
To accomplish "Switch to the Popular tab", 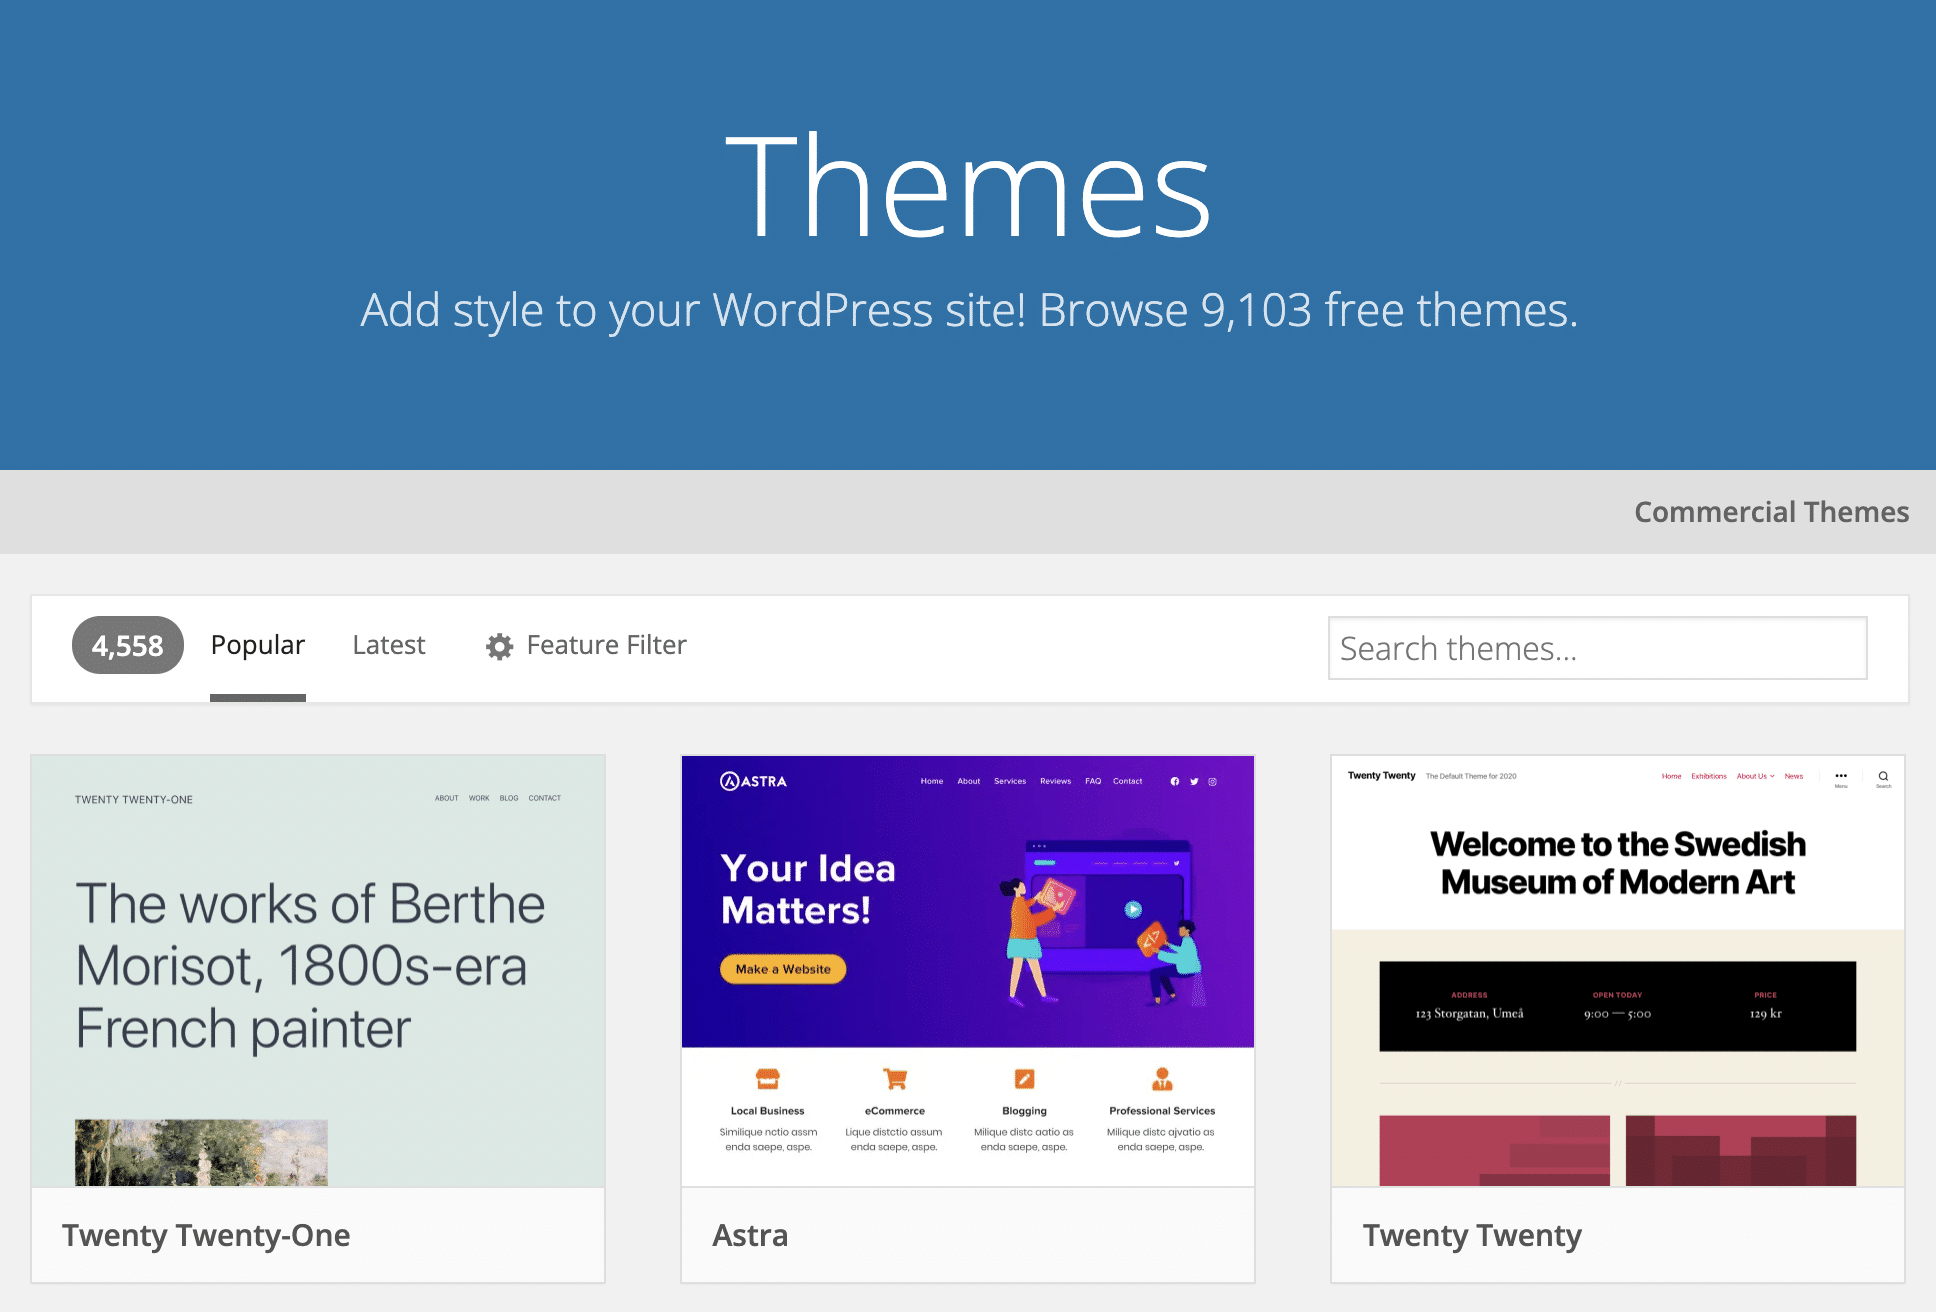I will (x=258, y=645).
